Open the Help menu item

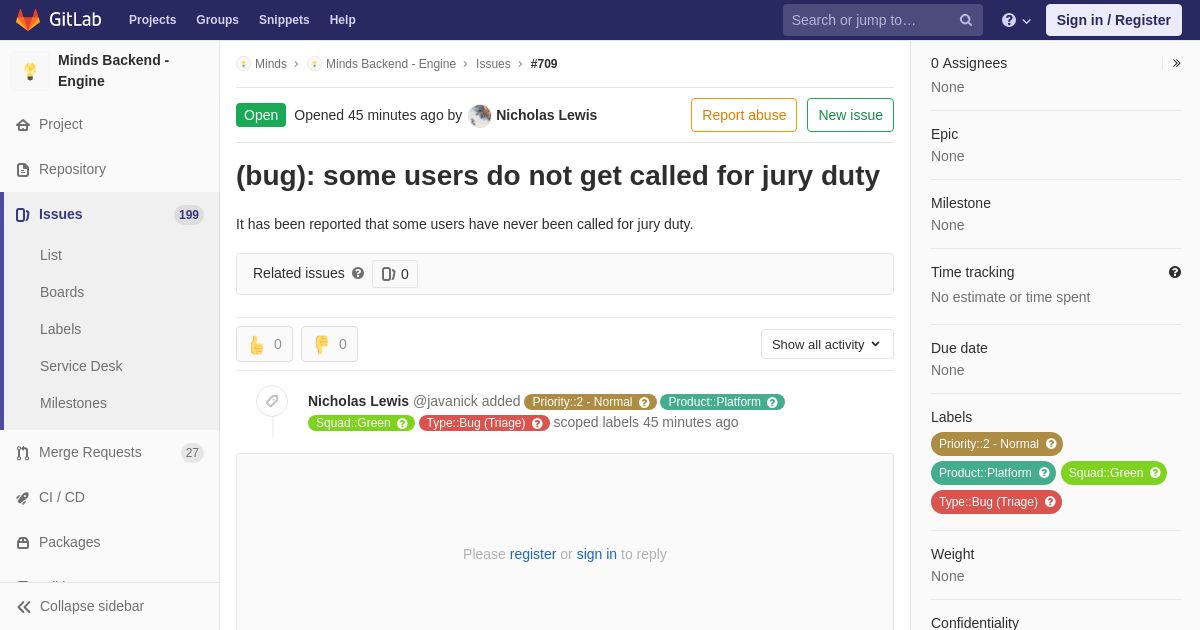click(x=343, y=20)
